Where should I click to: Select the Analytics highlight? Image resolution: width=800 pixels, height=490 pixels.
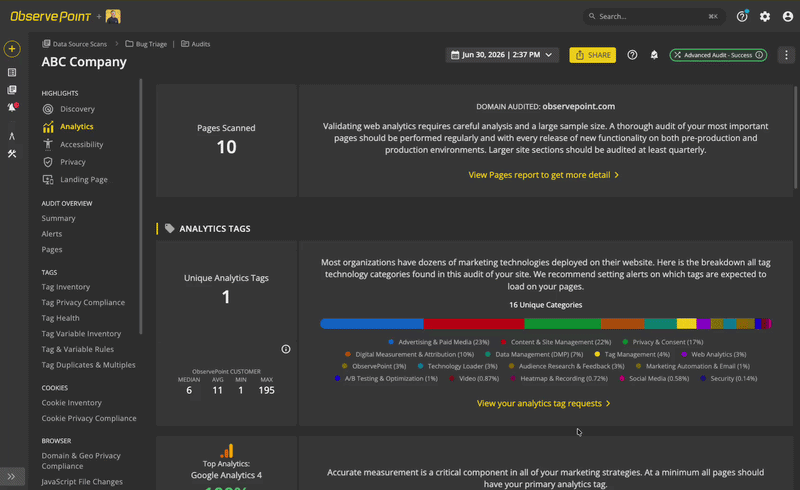tap(77, 127)
